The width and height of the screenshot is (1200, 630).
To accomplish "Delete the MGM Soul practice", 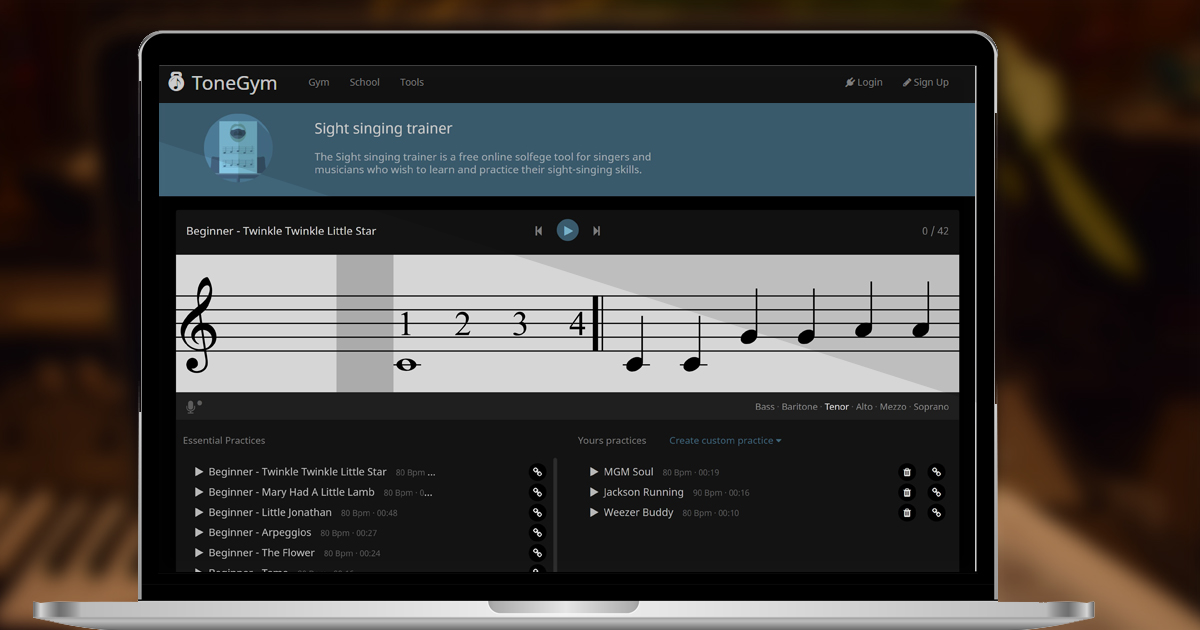I will (x=907, y=471).
